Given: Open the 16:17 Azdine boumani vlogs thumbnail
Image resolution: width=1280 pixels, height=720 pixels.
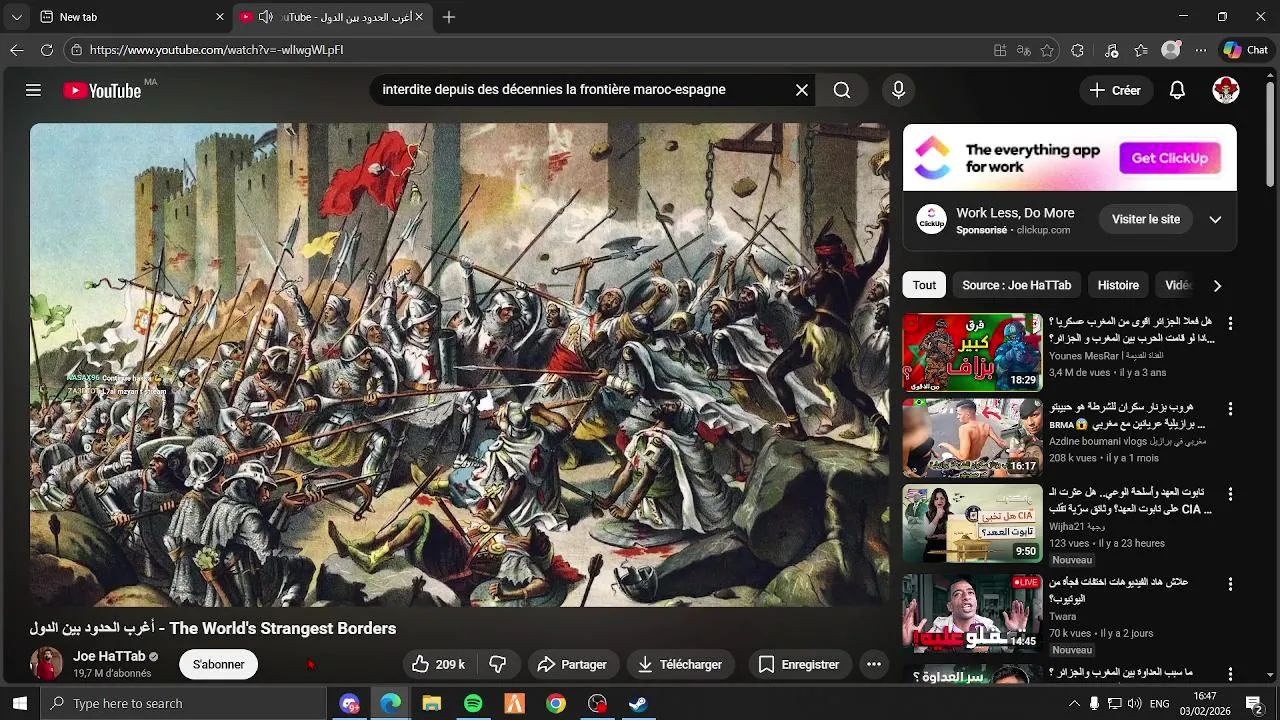Looking at the screenshot, I should click(972, 438).
